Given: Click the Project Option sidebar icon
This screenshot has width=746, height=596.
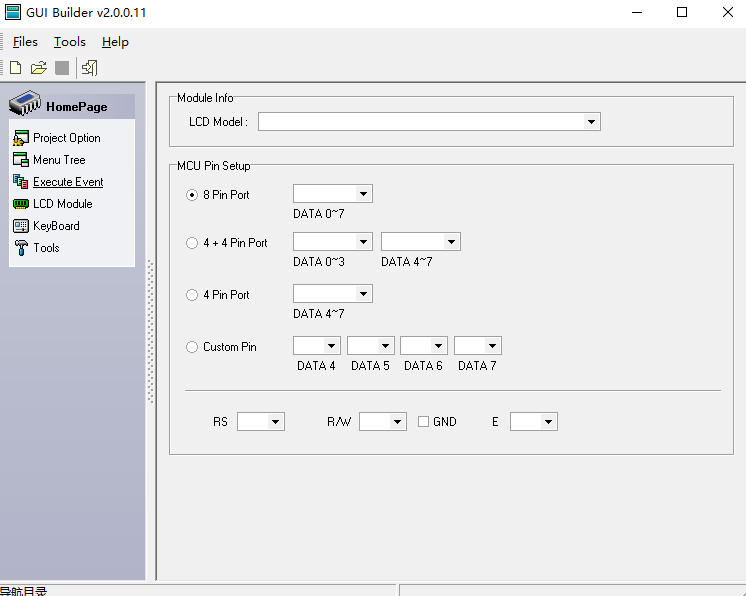Looking at the screenshot, I should coord(21,138).
